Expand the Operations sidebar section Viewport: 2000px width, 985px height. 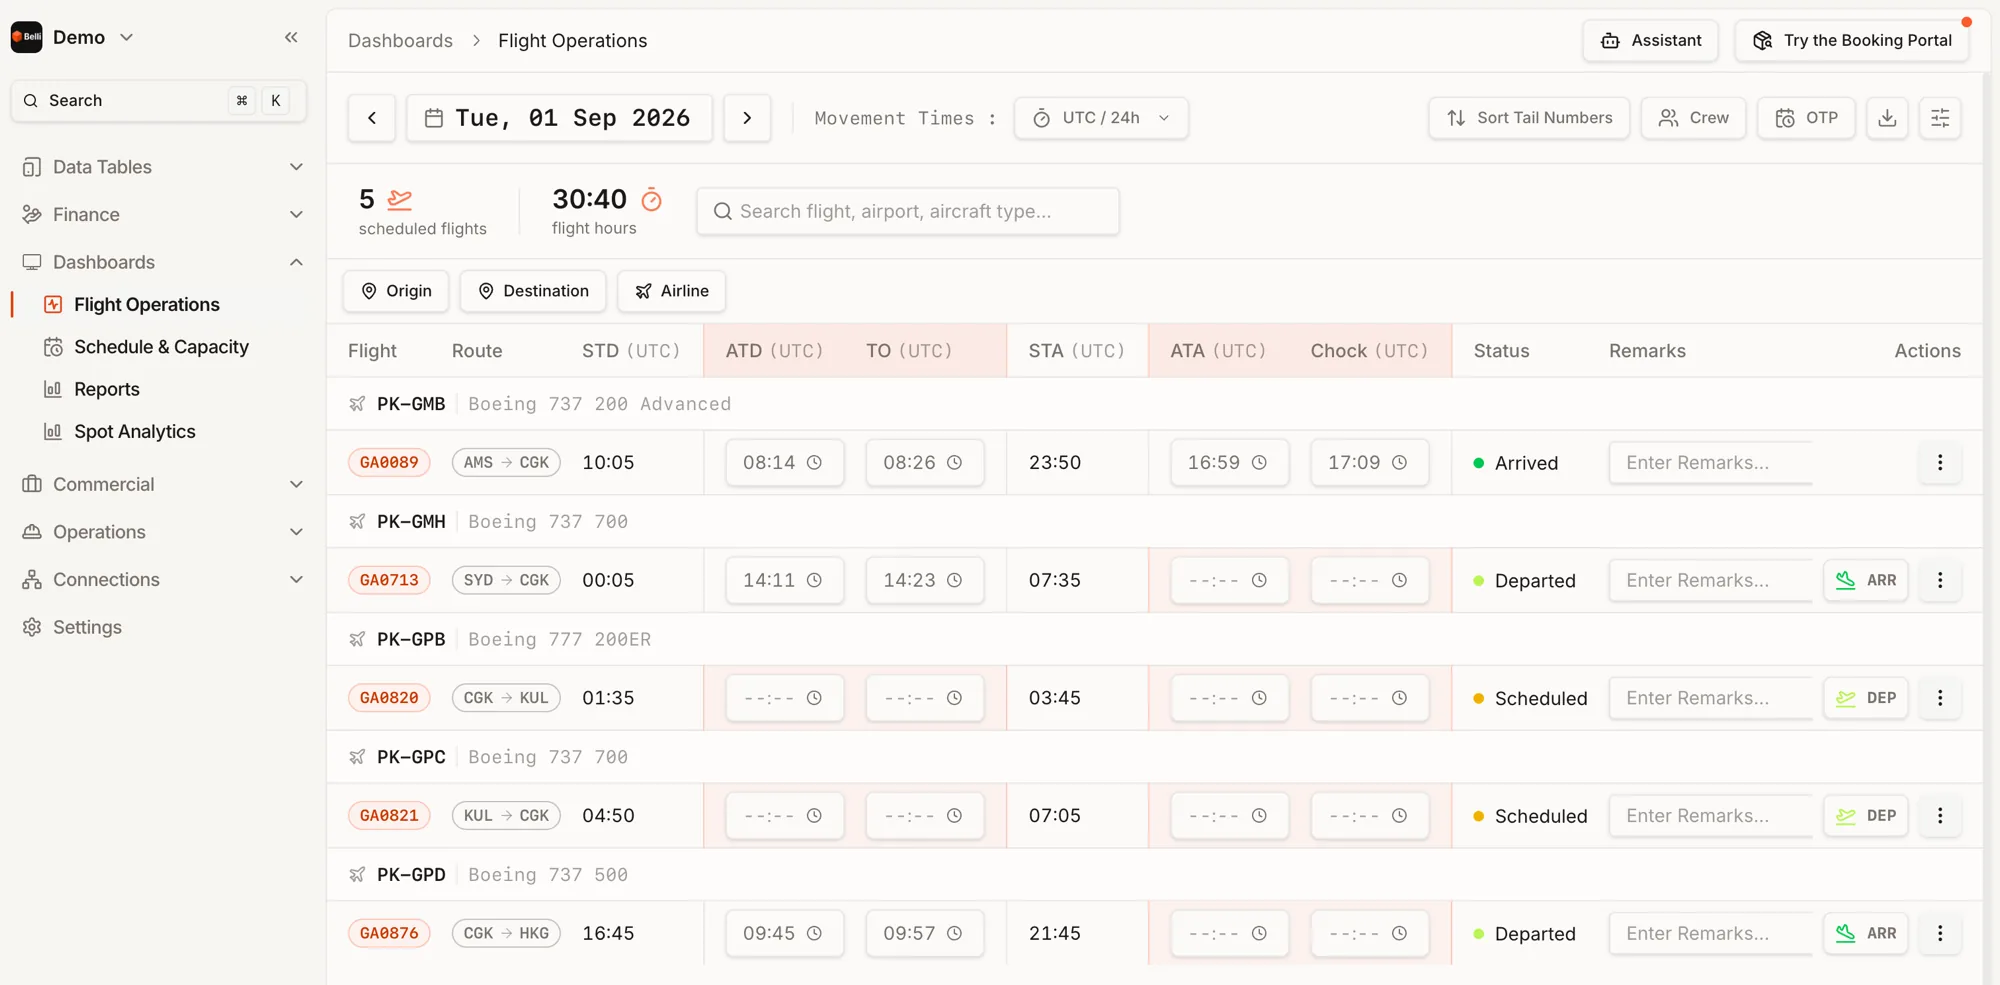point(162,532)
